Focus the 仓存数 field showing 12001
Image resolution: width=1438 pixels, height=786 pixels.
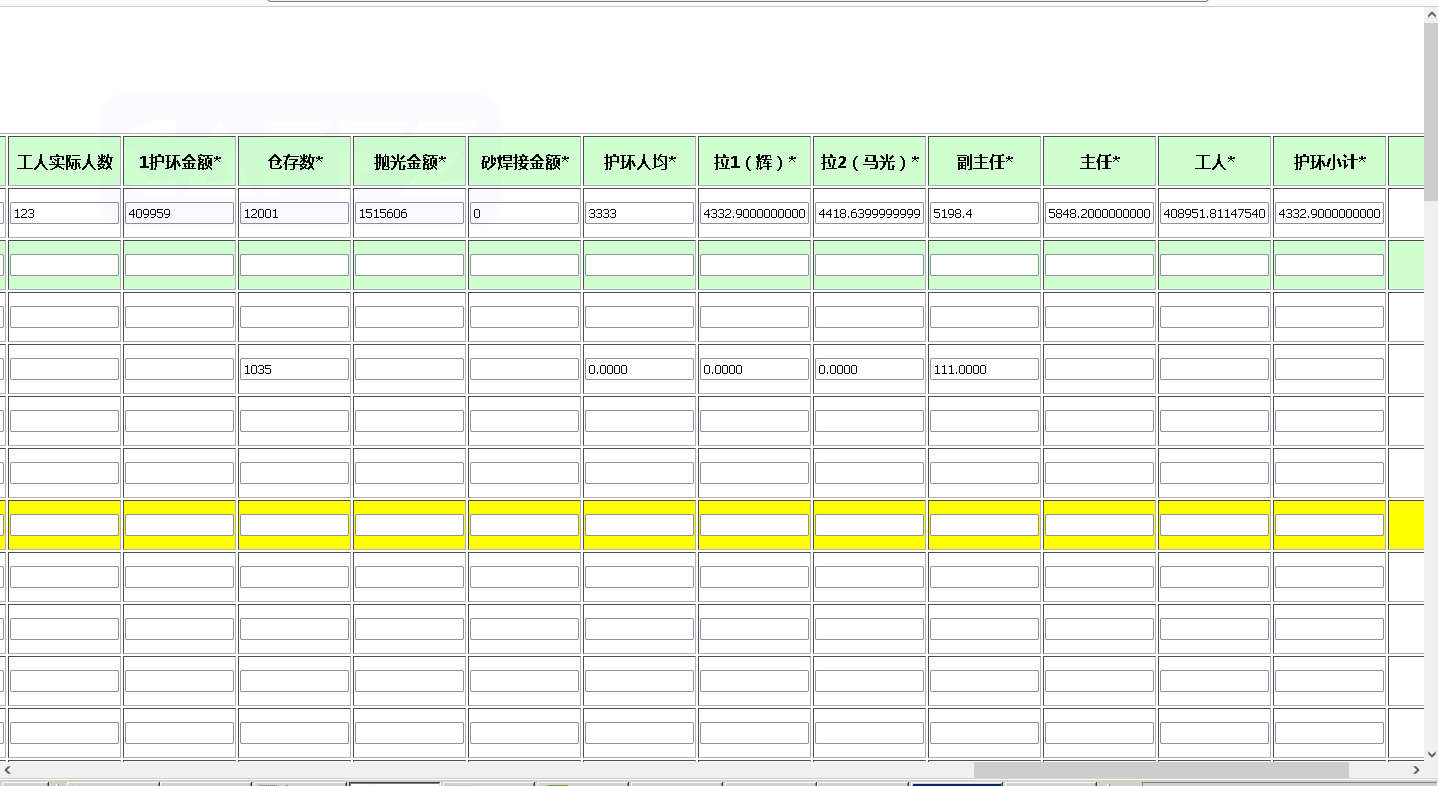(294, 213)
